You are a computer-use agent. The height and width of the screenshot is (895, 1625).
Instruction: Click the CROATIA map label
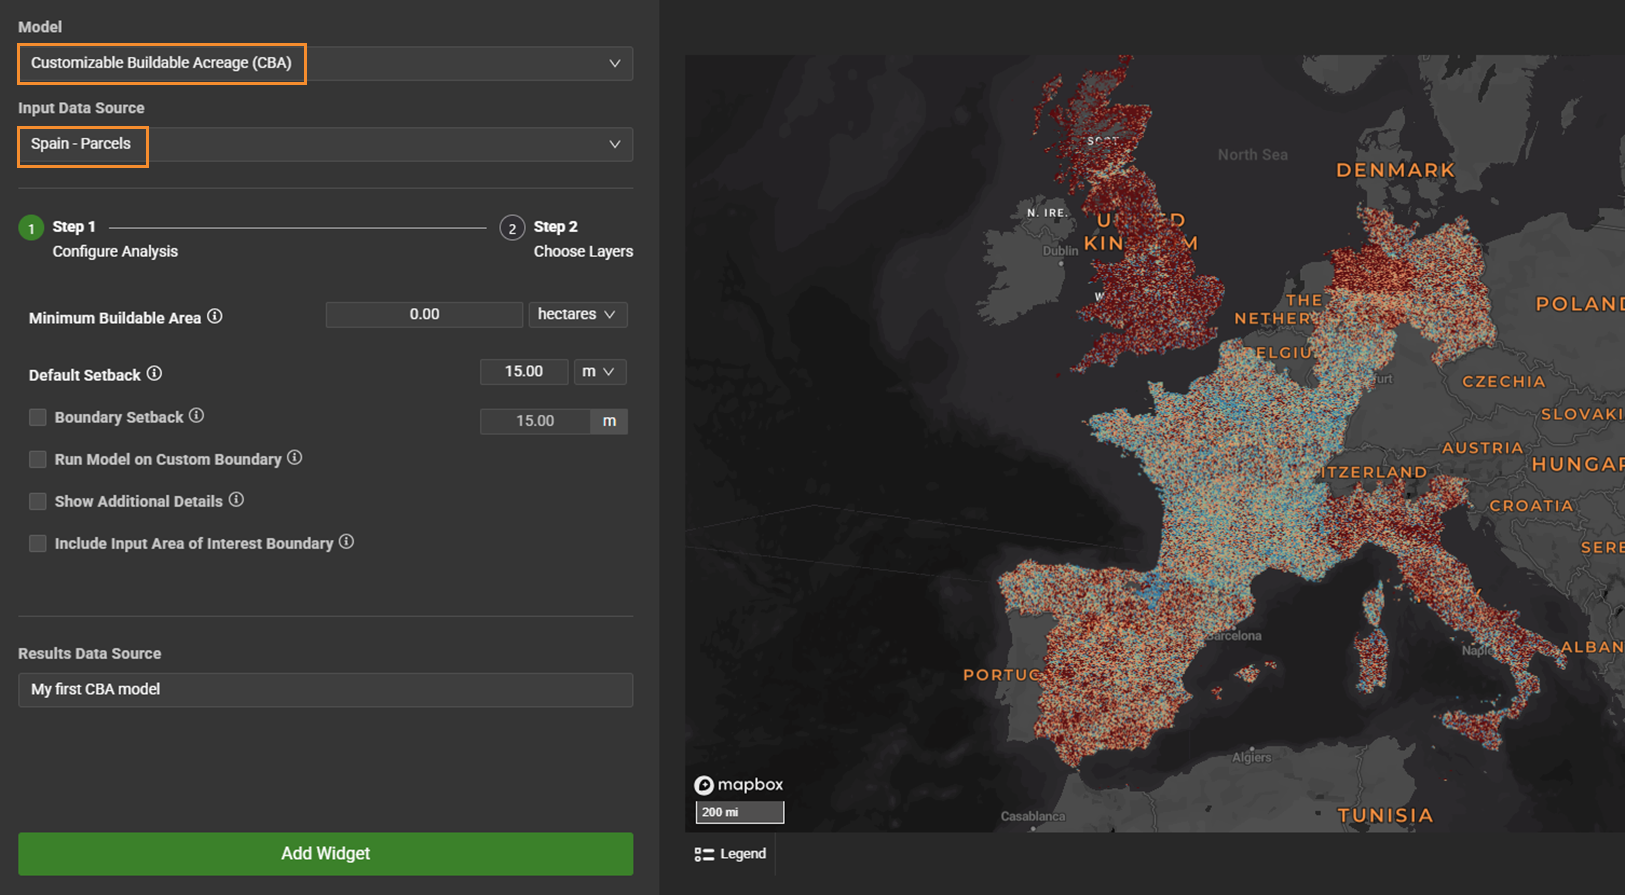(1531, 505)
